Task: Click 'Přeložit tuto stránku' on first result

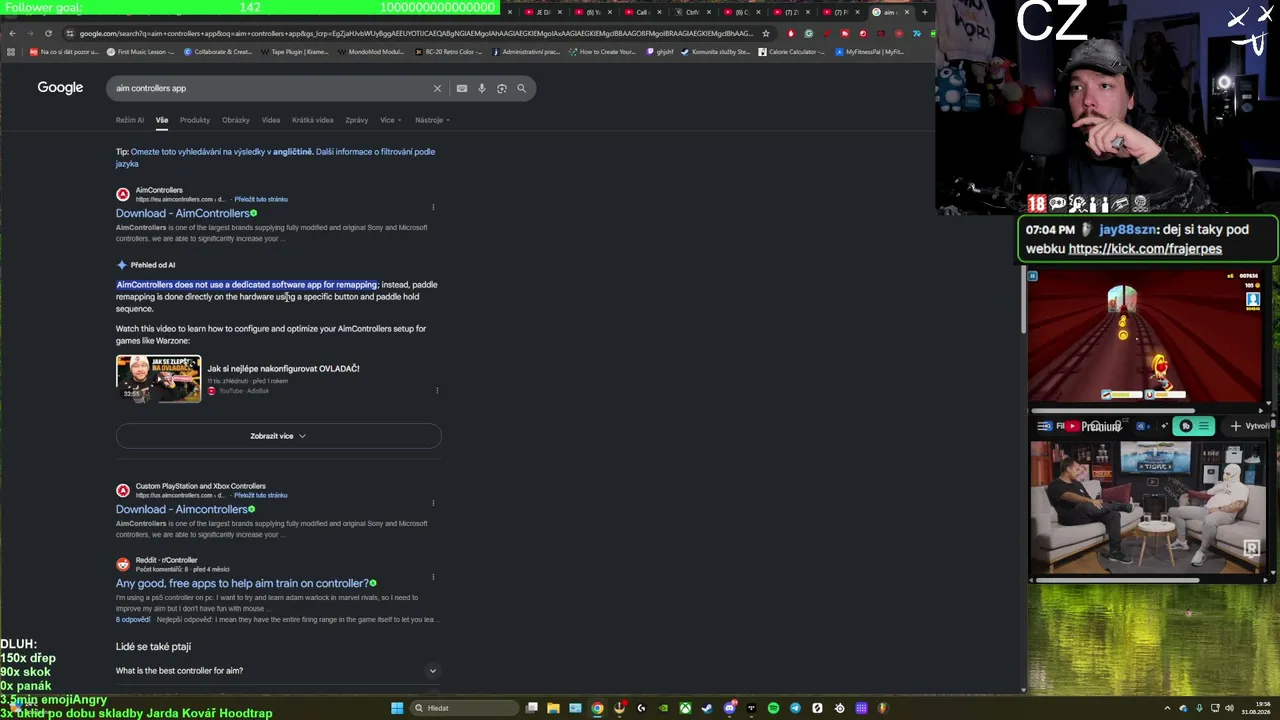Action: pos(261,199)
